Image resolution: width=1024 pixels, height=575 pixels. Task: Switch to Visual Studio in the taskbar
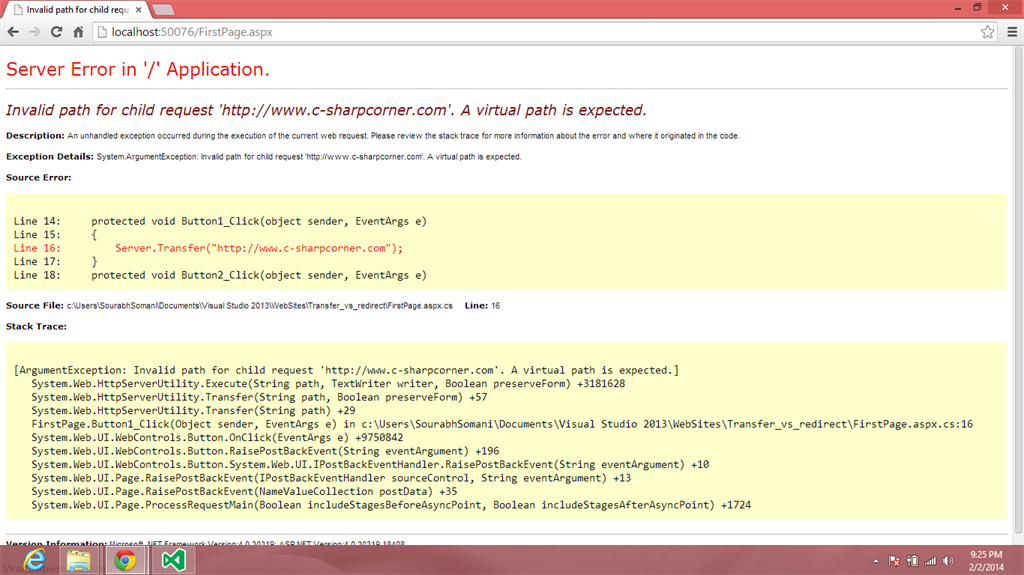pyautogui.click(x=174, y=561)
